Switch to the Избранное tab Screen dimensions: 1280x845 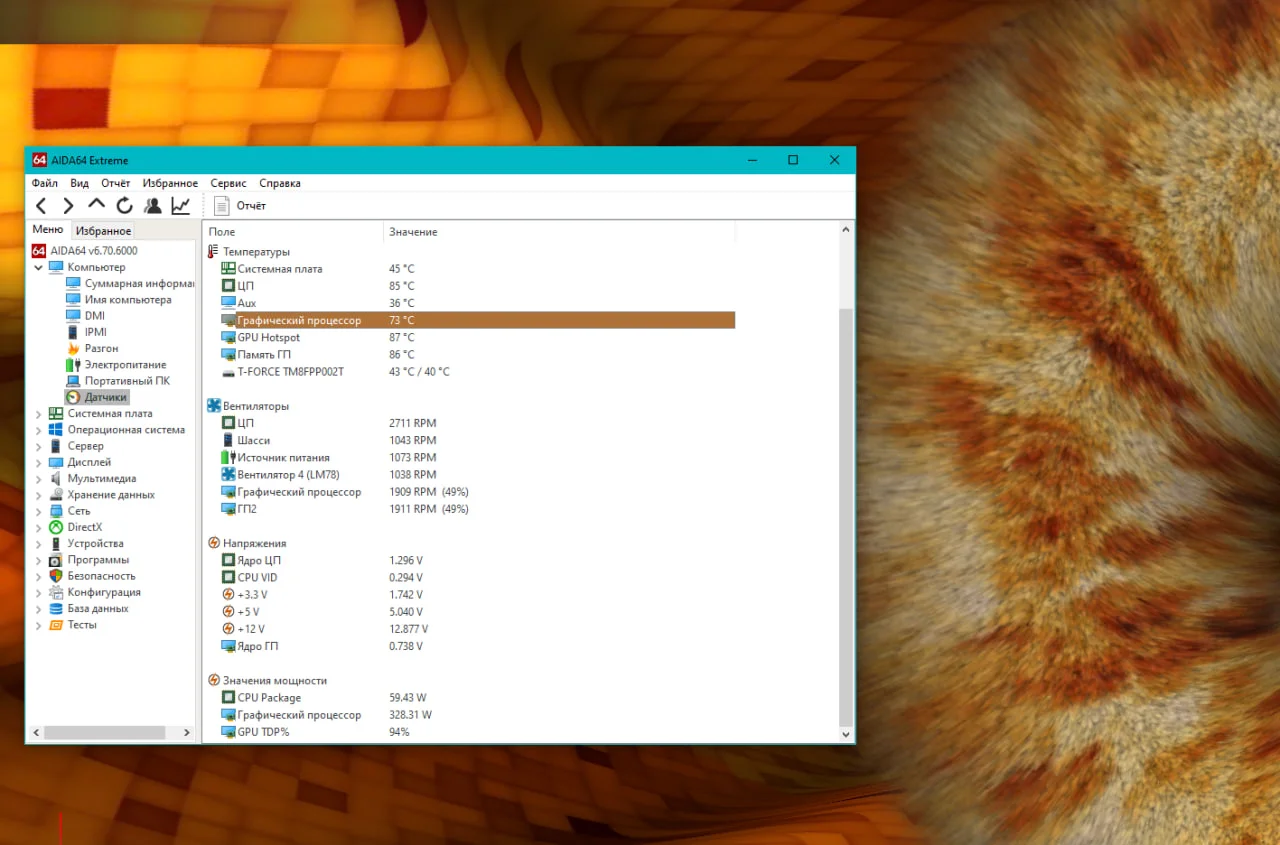point(103,231)
